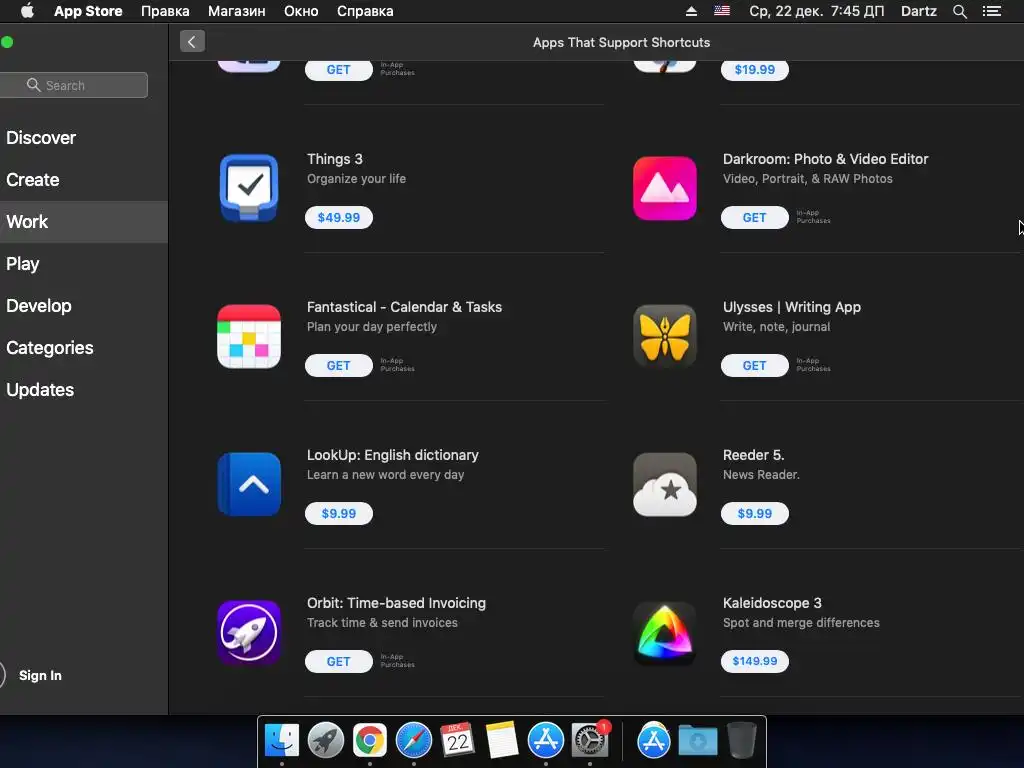Screen dimensions: 1024x768
Task: Open the Darkroom: Photo & Video Editor title
Action: click(825, 159)
